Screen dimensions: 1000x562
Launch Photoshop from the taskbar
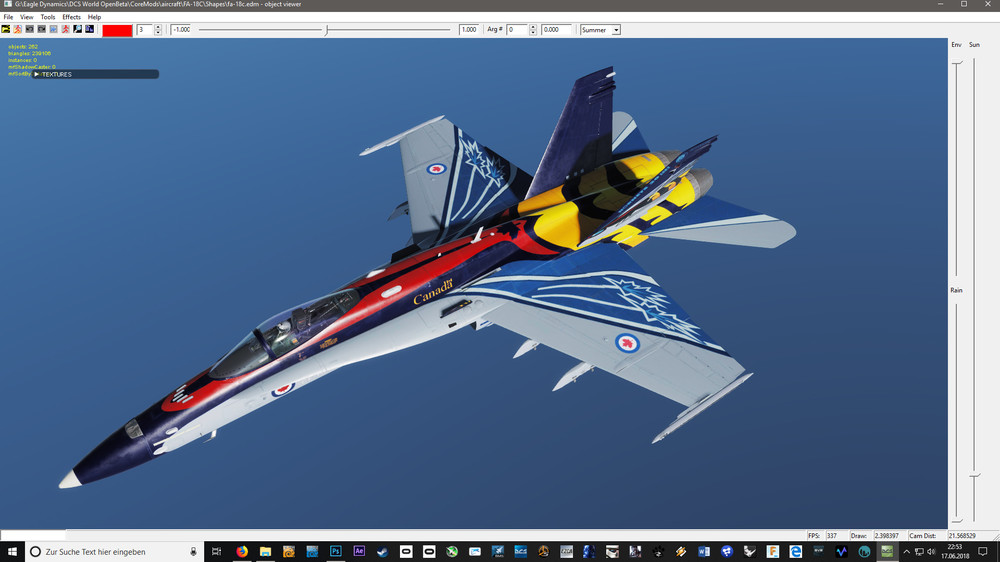pyautogui.click(x=336, y=551)
